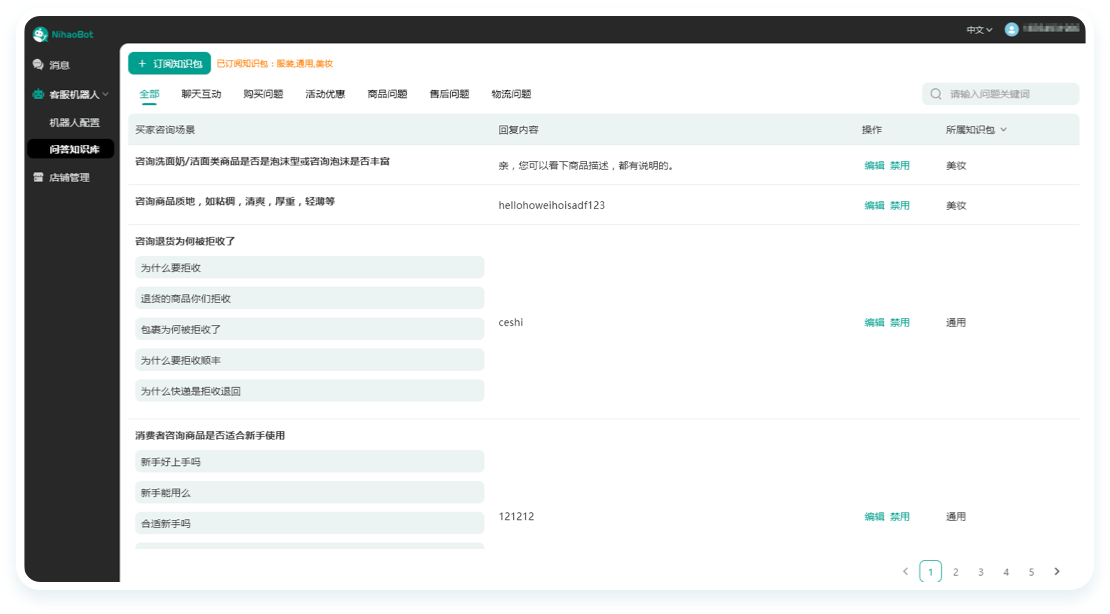The height and width of the screenshot is (614, 1110).
Task: Collapse the 客服机器人 sidebar menu
Action: [x=105, y=94]
